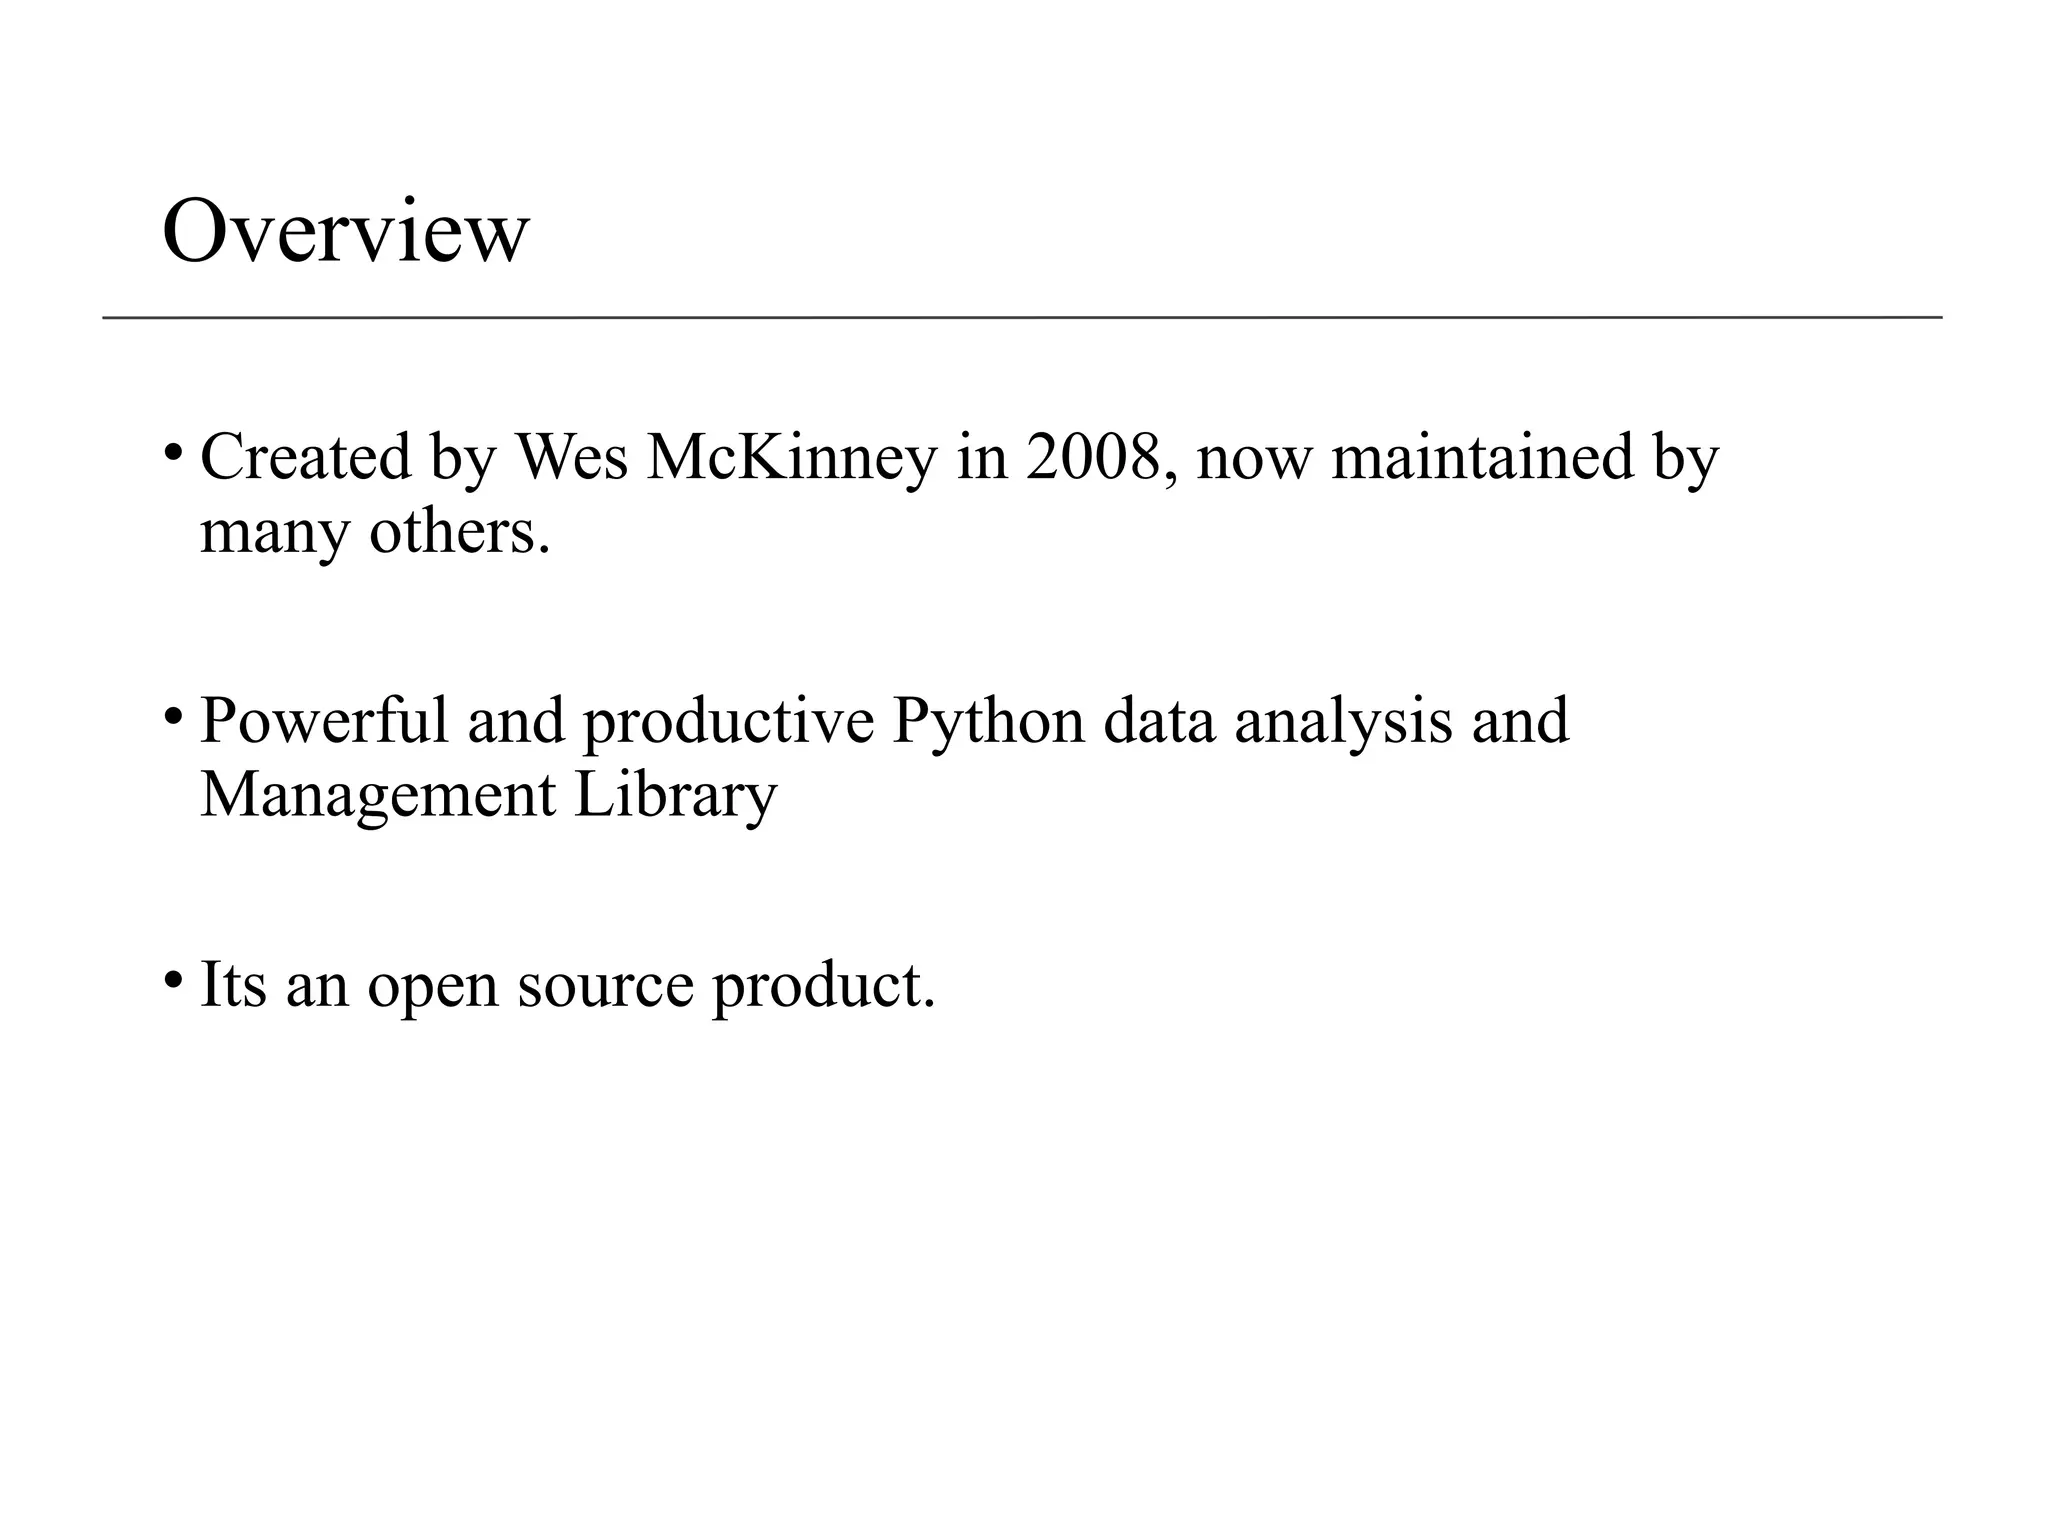Place cursor on the word "Powerful"
This screenshot has width=2048, height=1536.
pos(324,720)
